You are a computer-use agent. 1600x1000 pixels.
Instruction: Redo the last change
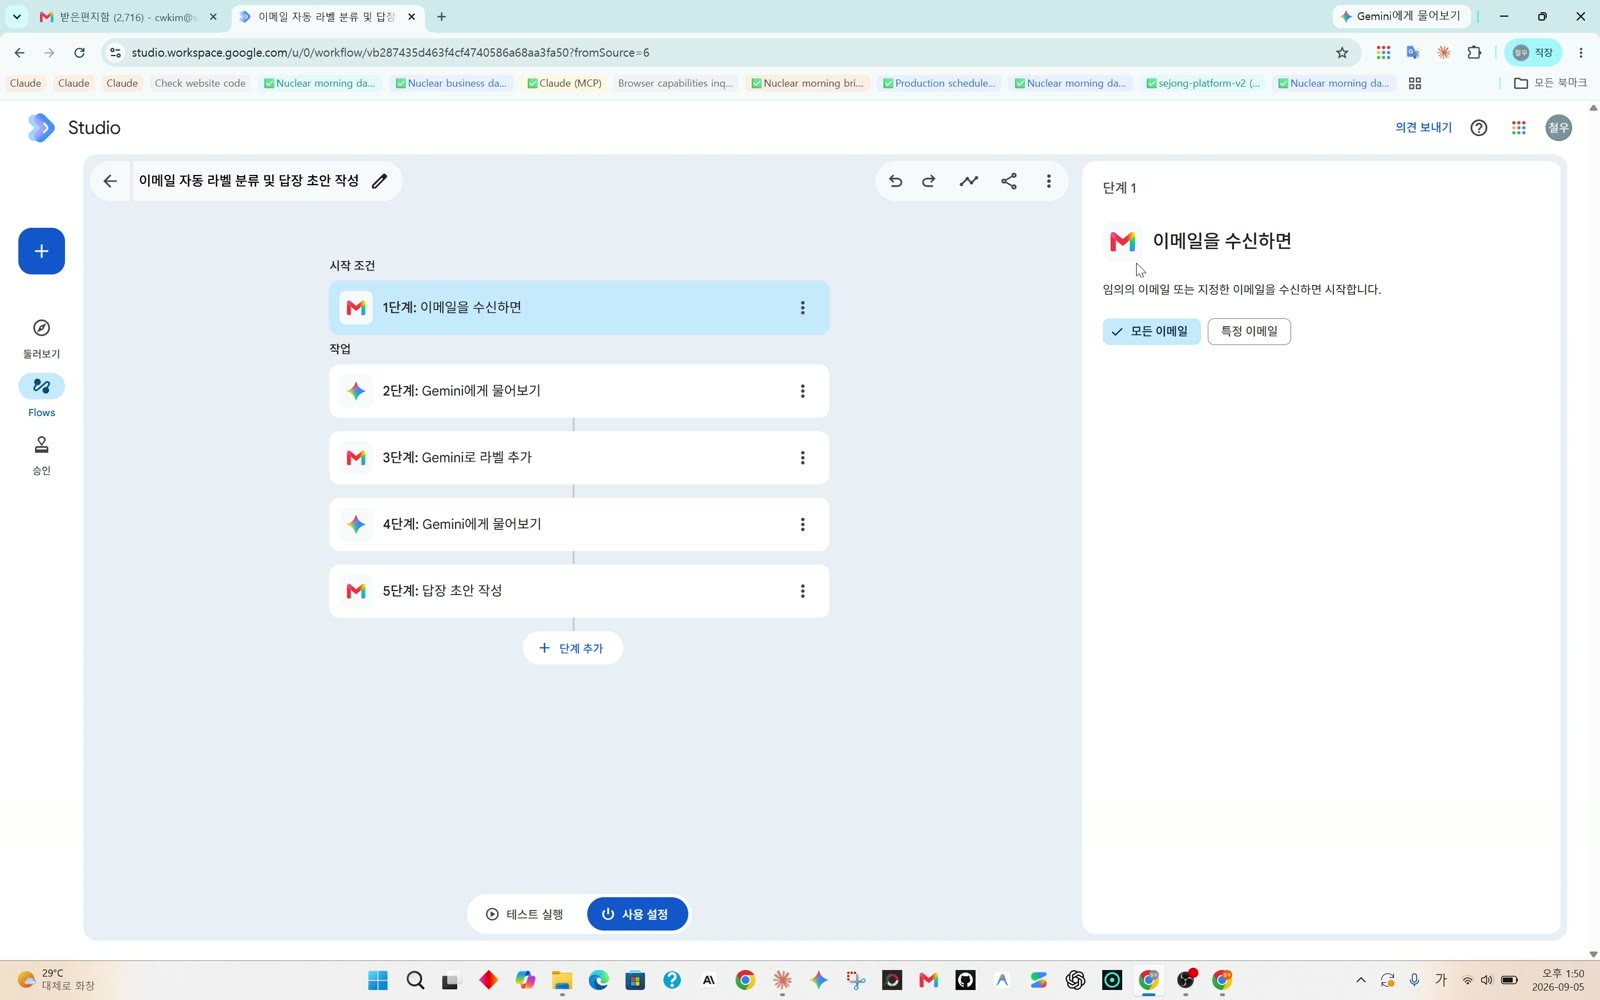[x=929, y=181]
